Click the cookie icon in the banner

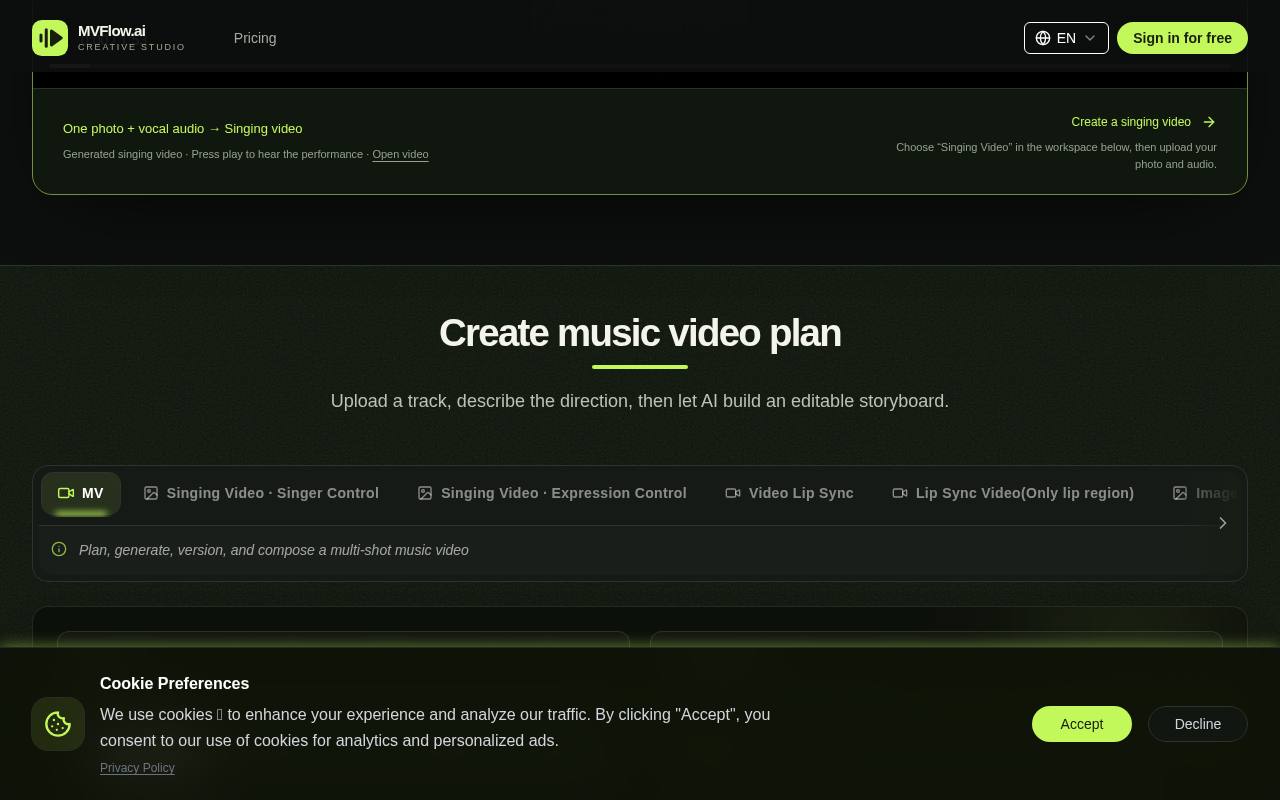58,724
